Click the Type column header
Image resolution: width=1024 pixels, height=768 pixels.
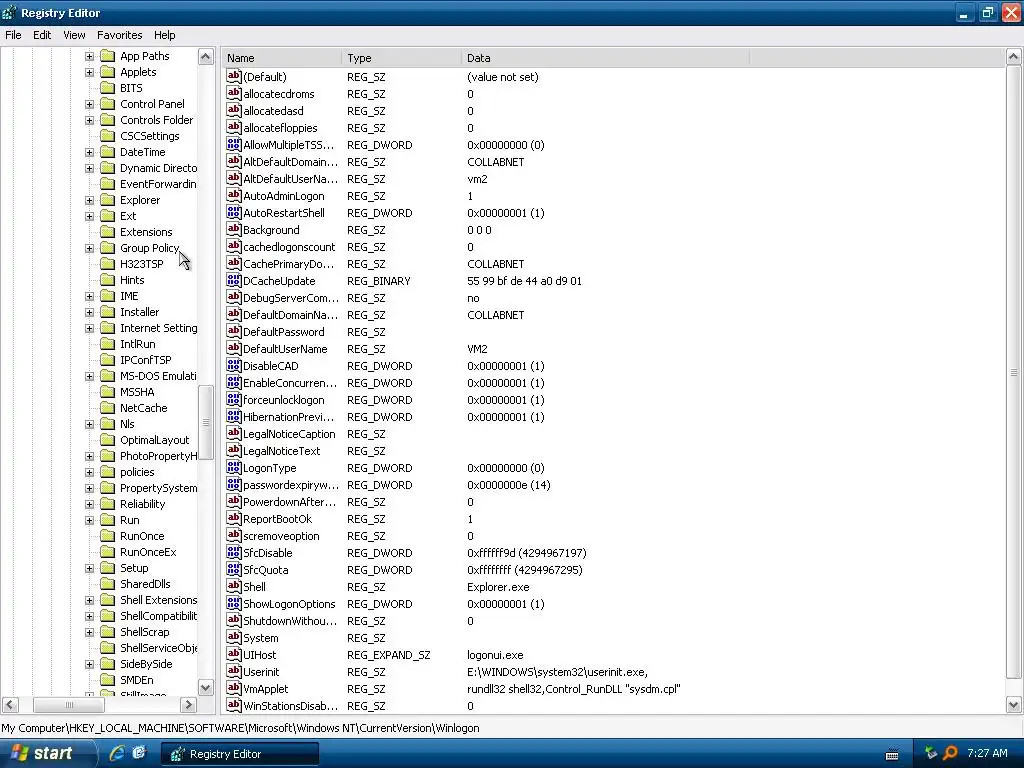tap(401, 58)
